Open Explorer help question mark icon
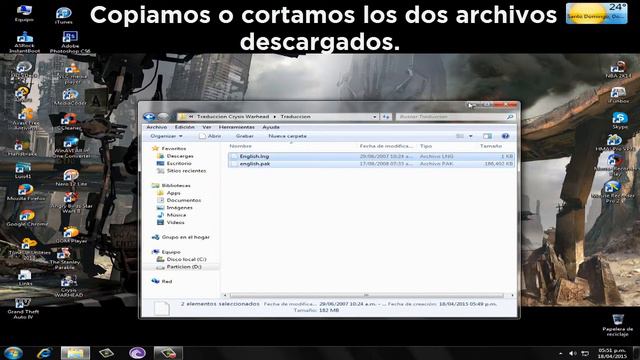Viewport: 640px width, 360px height. point(505,136)
